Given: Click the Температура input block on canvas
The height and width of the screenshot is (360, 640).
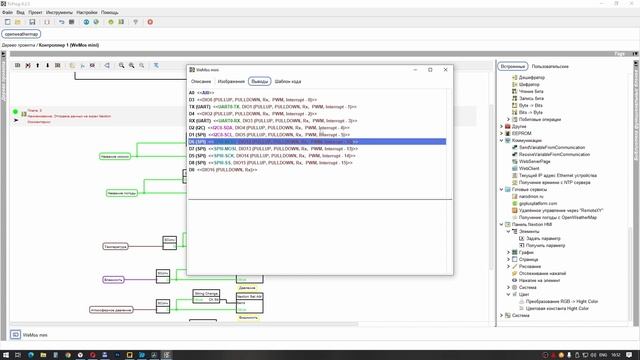Looking at the screenshot, I should point(116,247).
